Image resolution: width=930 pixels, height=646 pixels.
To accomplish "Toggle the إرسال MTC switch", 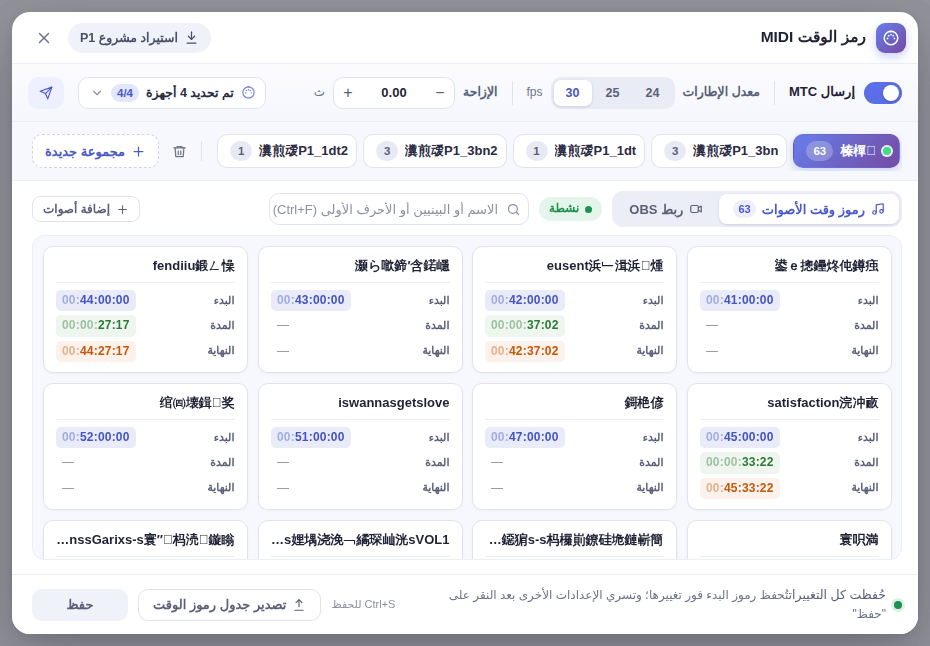I will tap(883, 93).
